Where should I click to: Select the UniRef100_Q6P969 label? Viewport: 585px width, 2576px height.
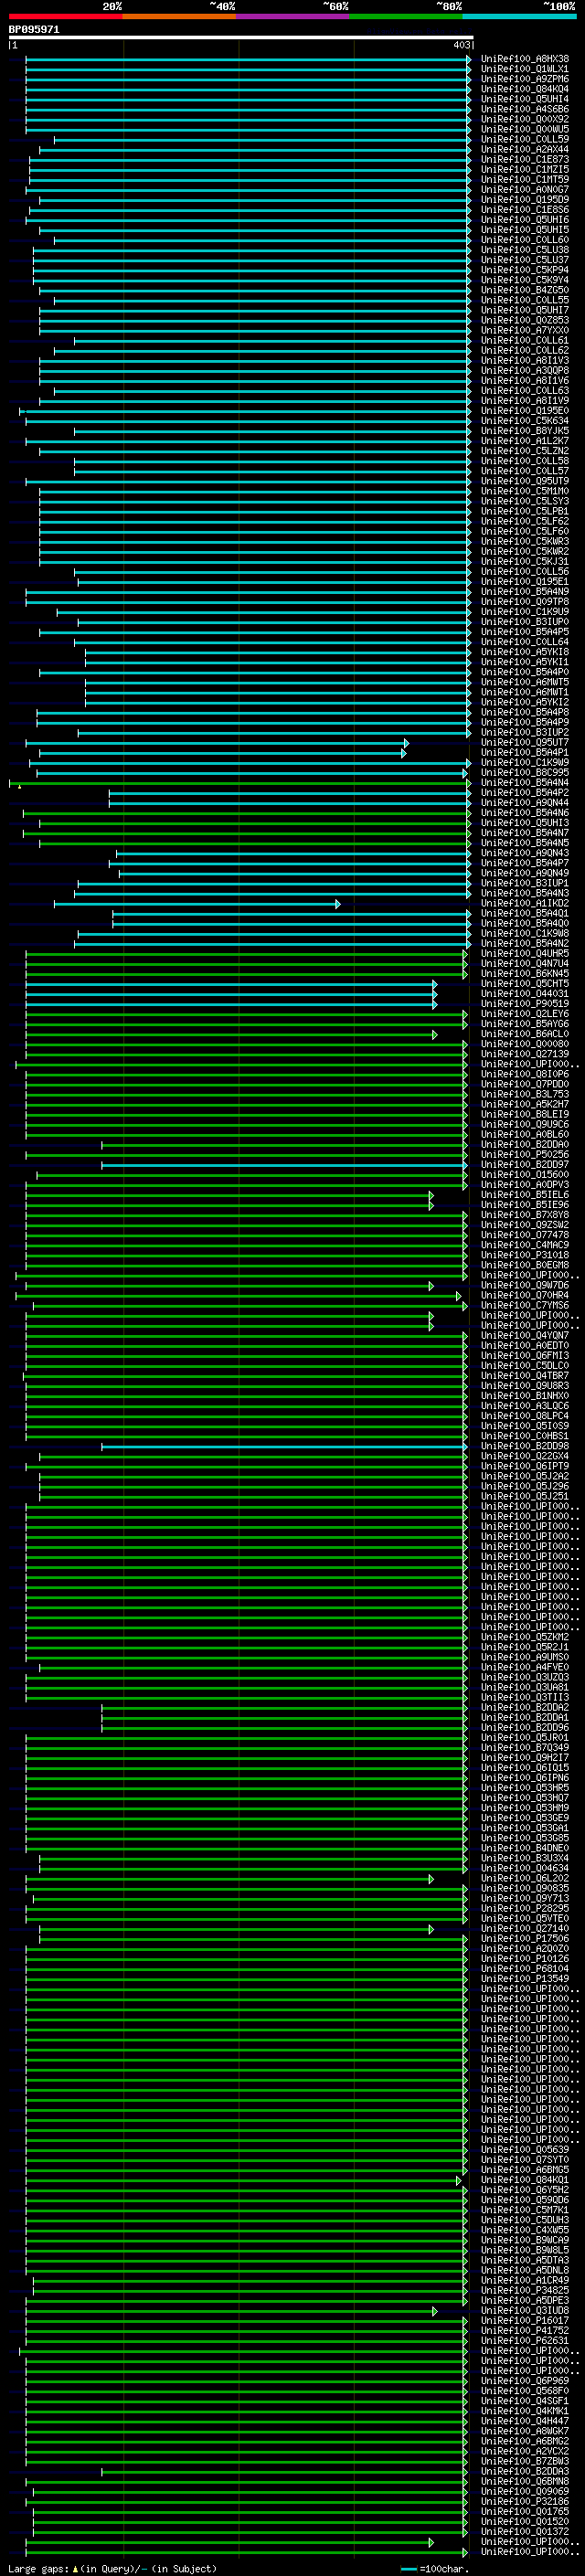point(524,2381)
